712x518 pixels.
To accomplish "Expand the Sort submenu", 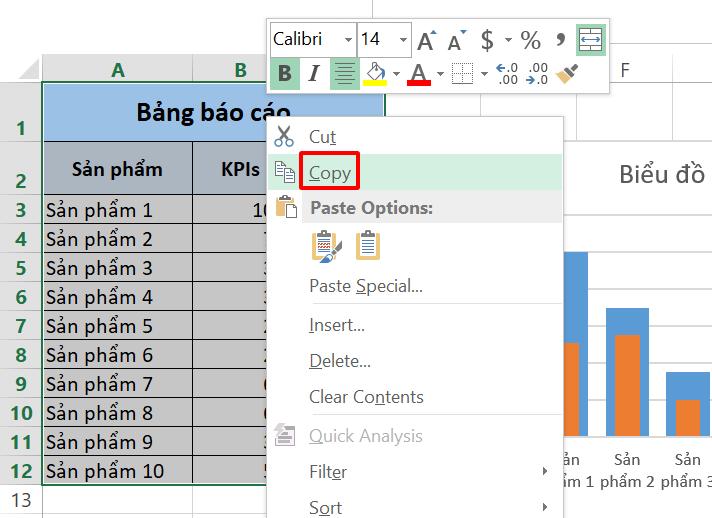I will (415, 507).
